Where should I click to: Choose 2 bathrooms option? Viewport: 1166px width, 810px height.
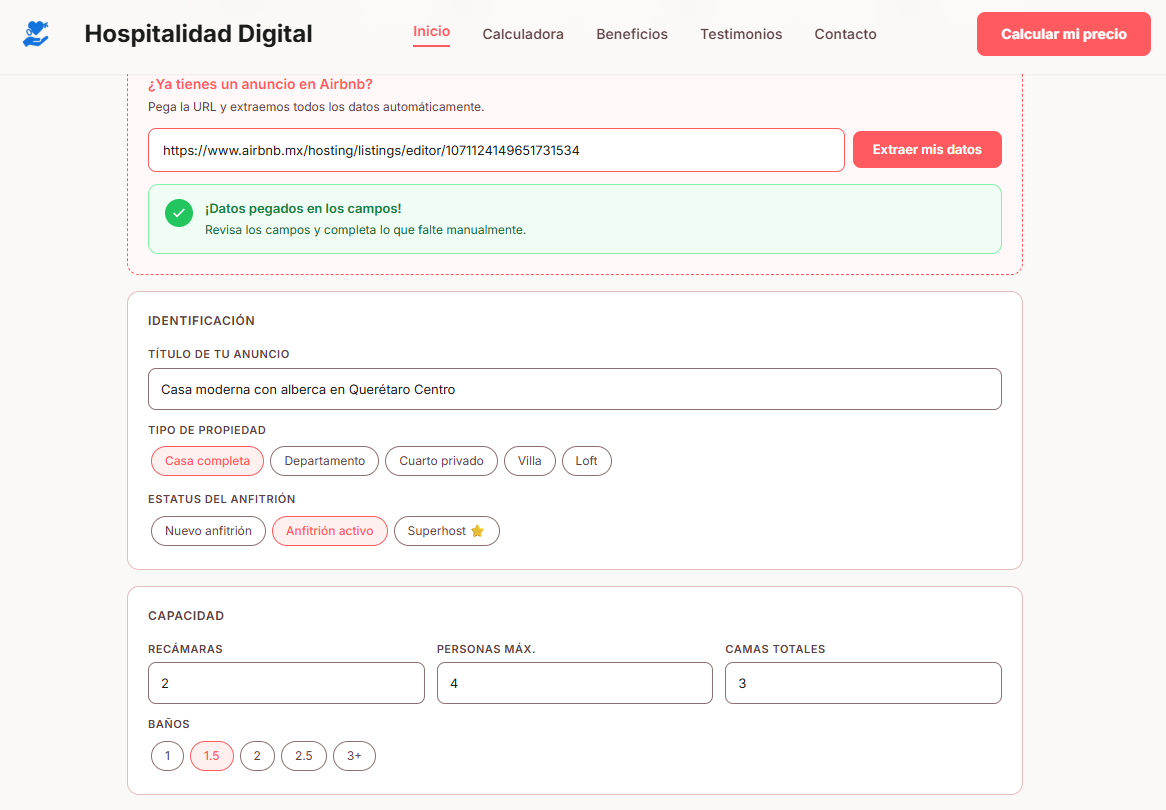point(257,756)
